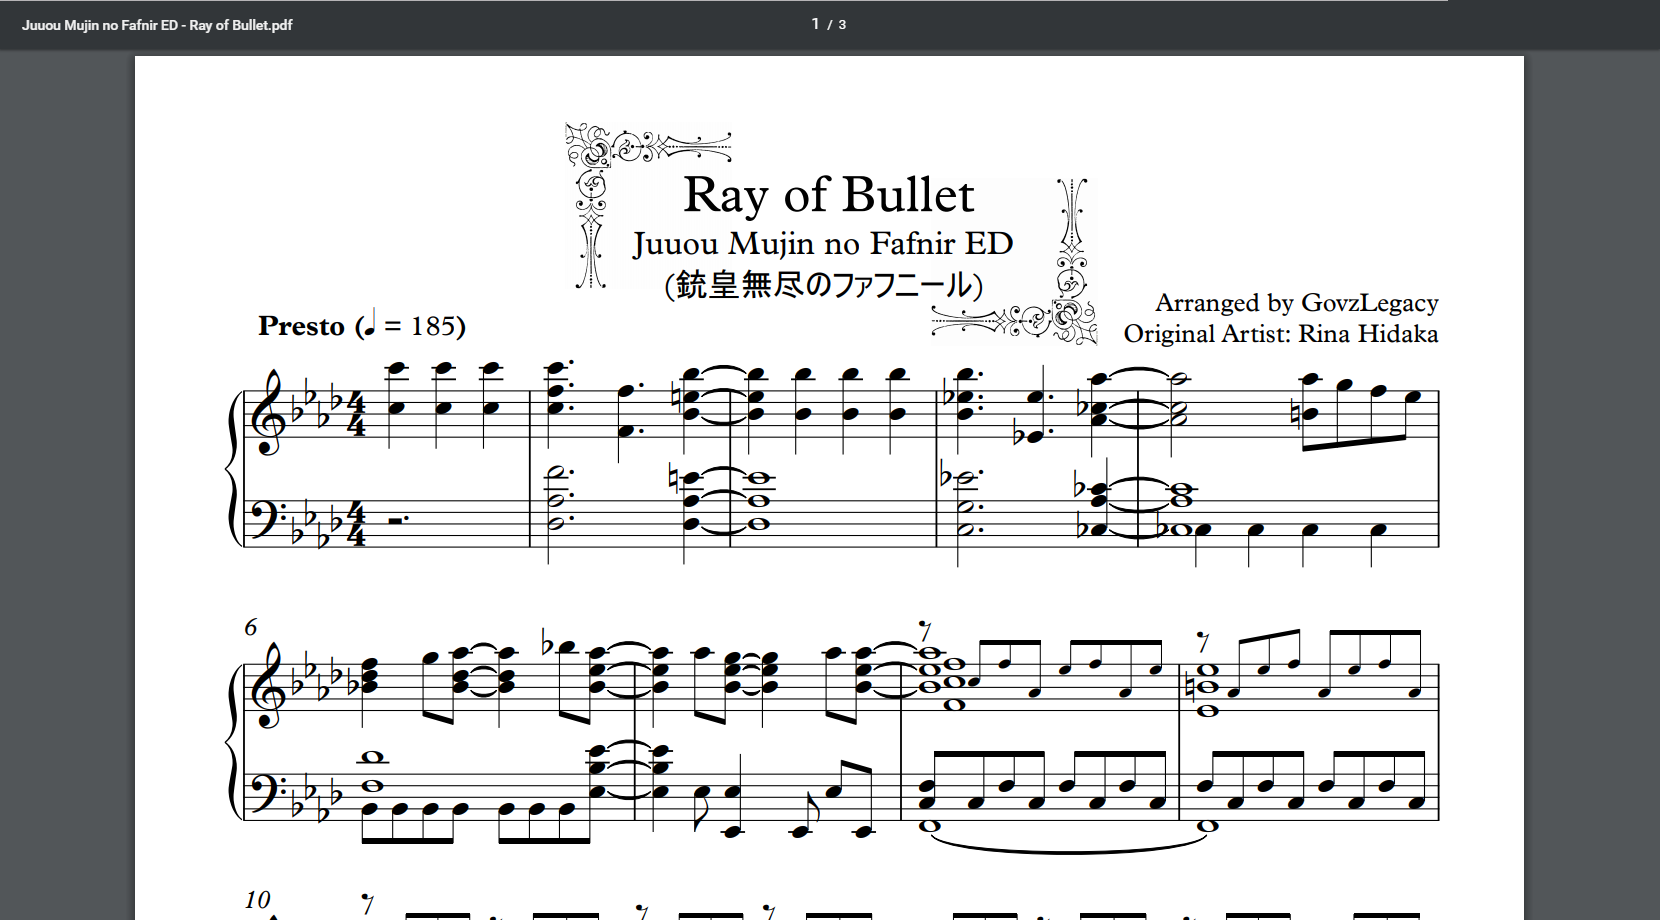Click 'Arranged by GovzLegacy' credit
1660x920 pixels.
1296,303
